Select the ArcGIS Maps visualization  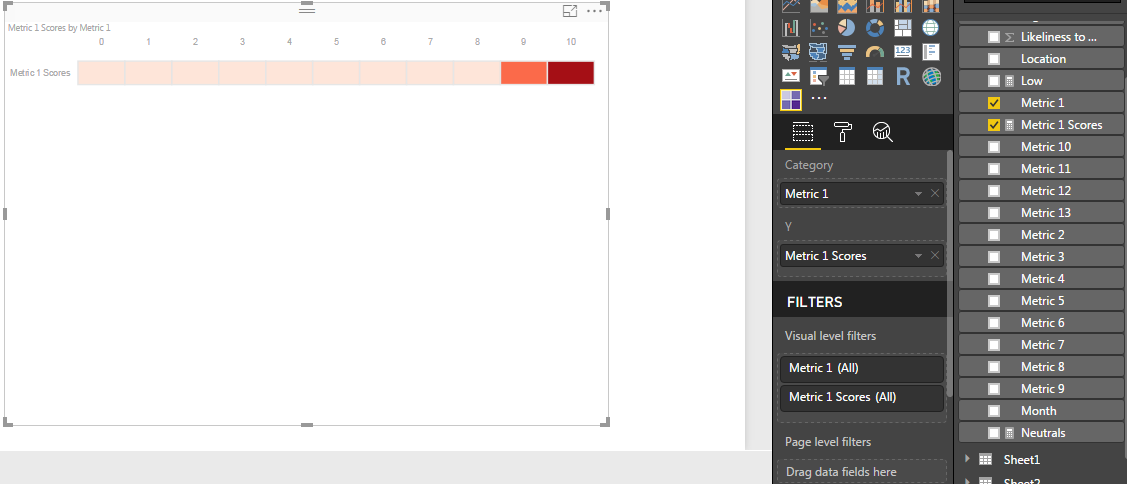(931, 76)
